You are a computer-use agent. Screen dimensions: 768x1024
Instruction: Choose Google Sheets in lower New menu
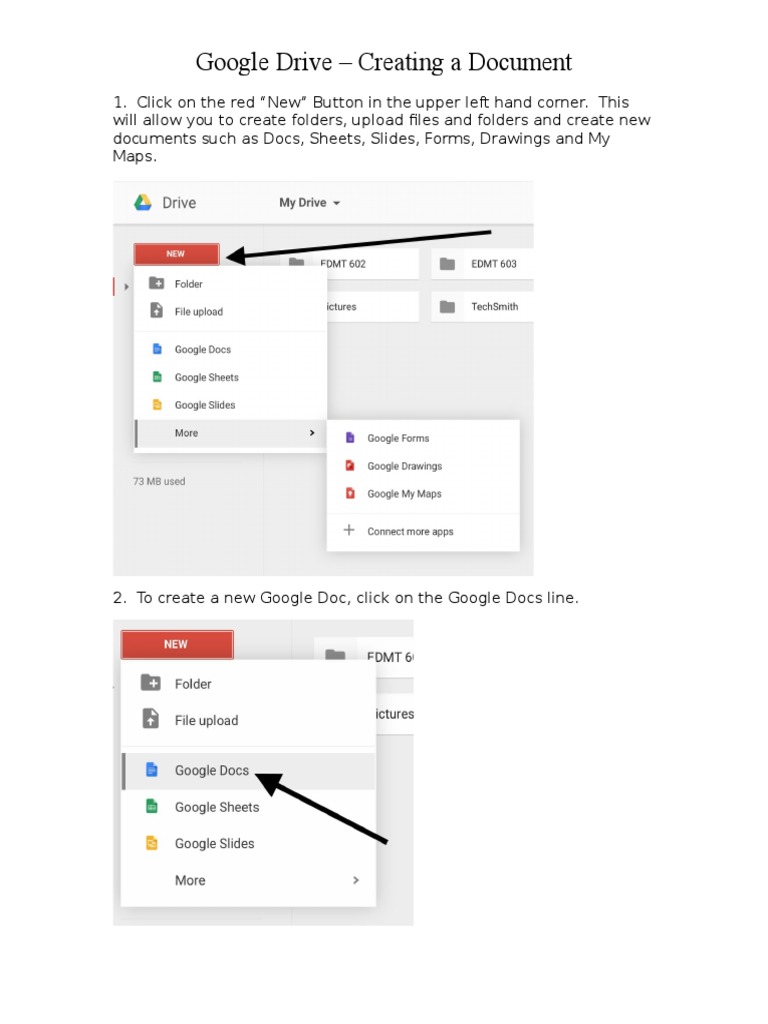coord(248,807)
